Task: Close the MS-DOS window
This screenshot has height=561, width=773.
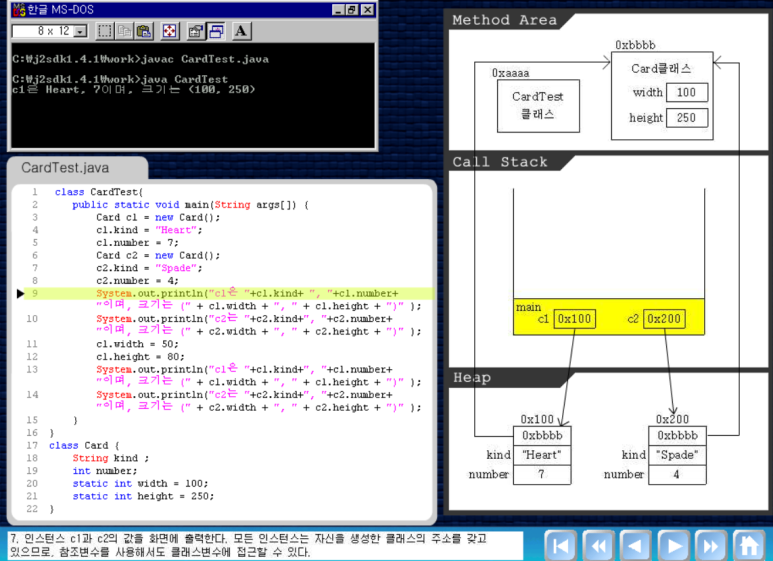Action: (367, 10)
